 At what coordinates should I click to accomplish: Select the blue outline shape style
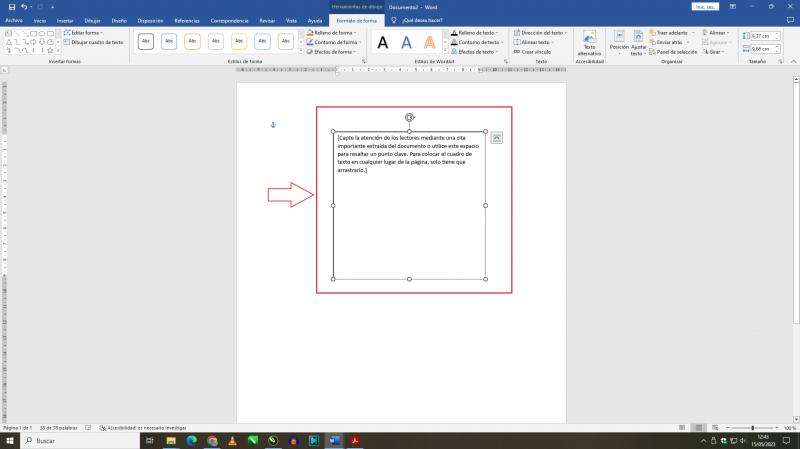169,41
